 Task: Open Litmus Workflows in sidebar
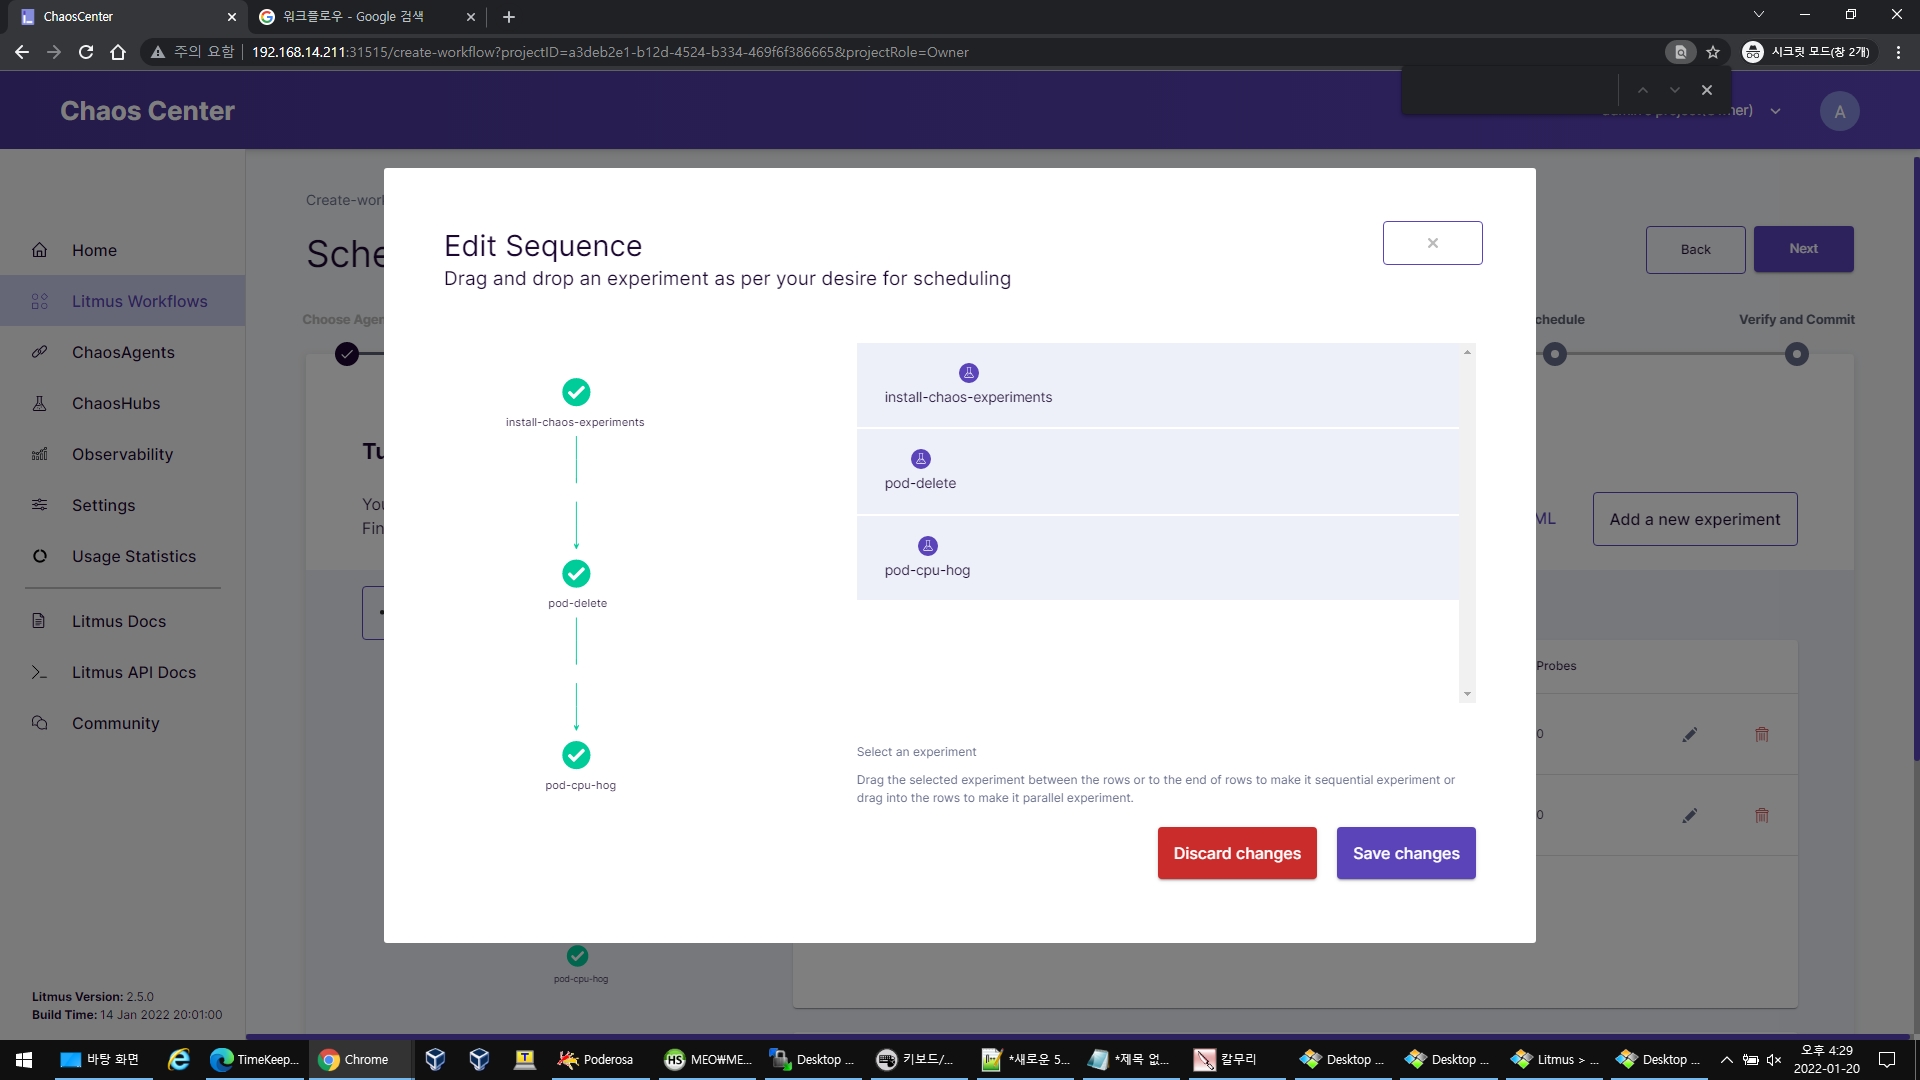[139, 301]
